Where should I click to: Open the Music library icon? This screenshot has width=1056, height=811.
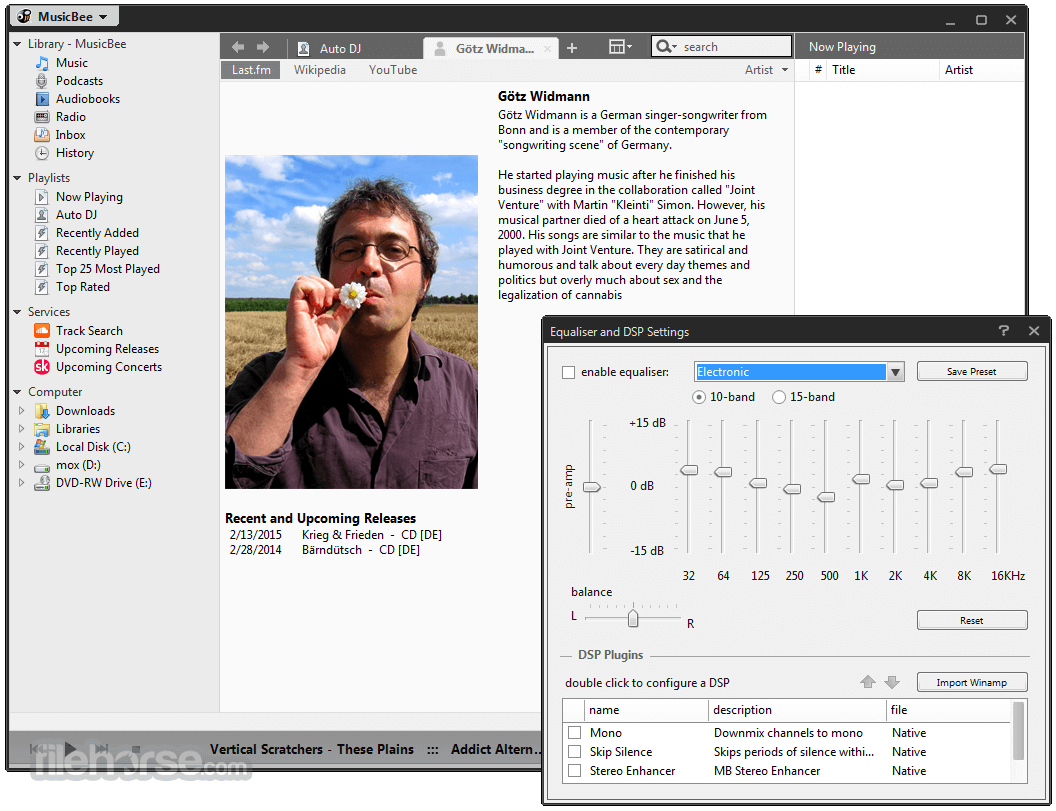point(42,63)
